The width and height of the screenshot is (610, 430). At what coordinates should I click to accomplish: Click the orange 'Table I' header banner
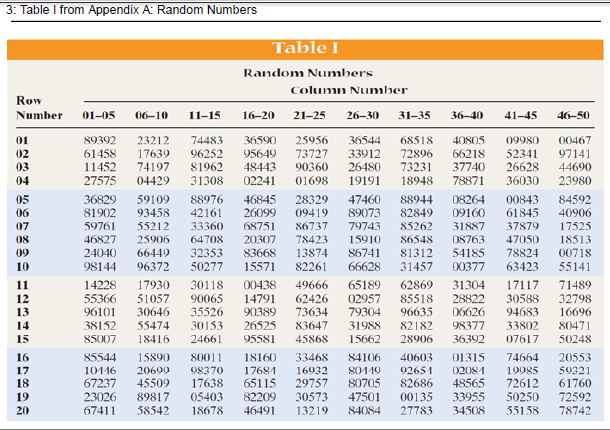tap(305, 49)
